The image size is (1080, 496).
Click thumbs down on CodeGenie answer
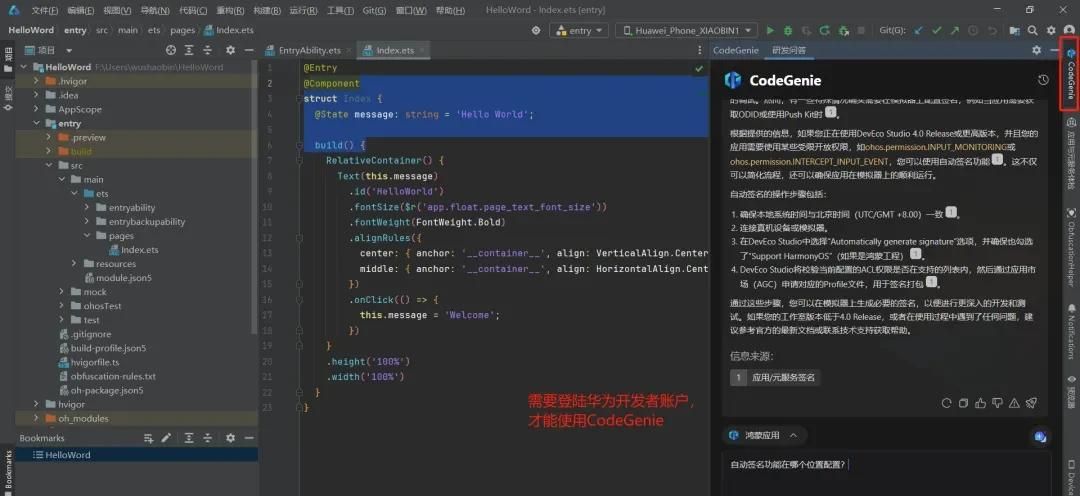[x=997, y=403]
